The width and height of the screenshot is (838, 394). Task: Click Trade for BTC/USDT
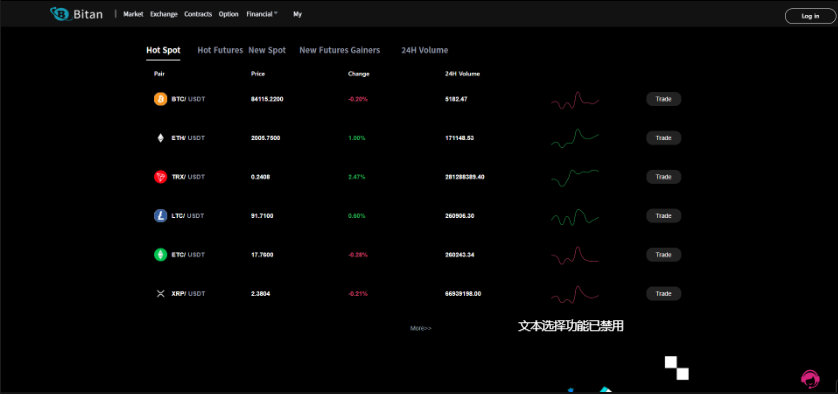(664, 99)
